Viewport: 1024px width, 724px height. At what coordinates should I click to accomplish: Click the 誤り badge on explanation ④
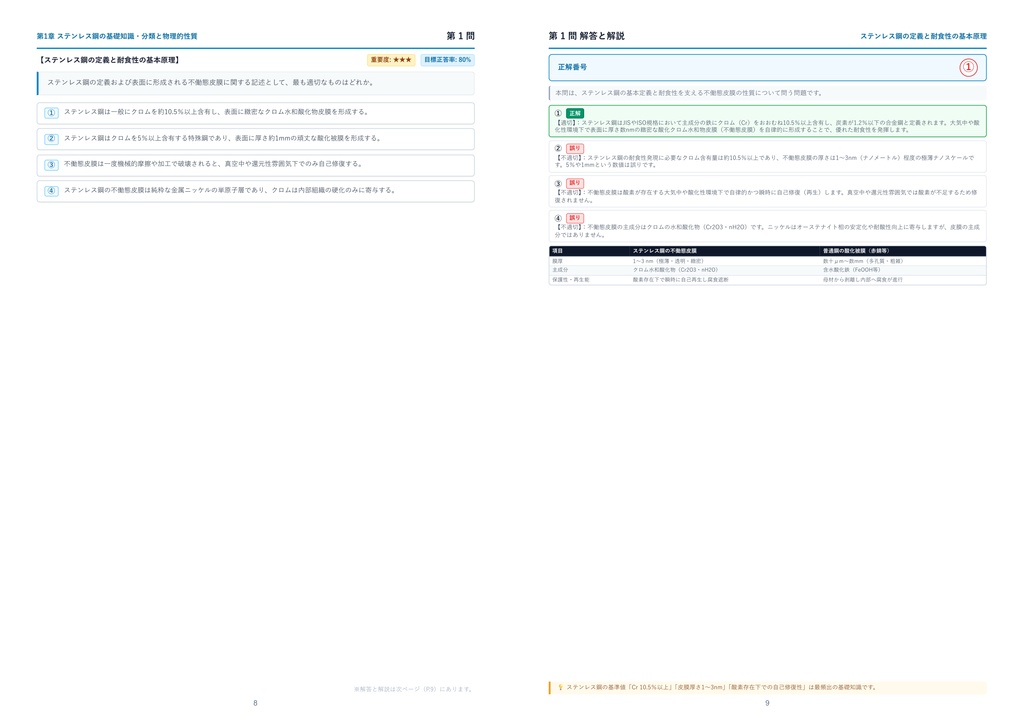tap(575, 217)
